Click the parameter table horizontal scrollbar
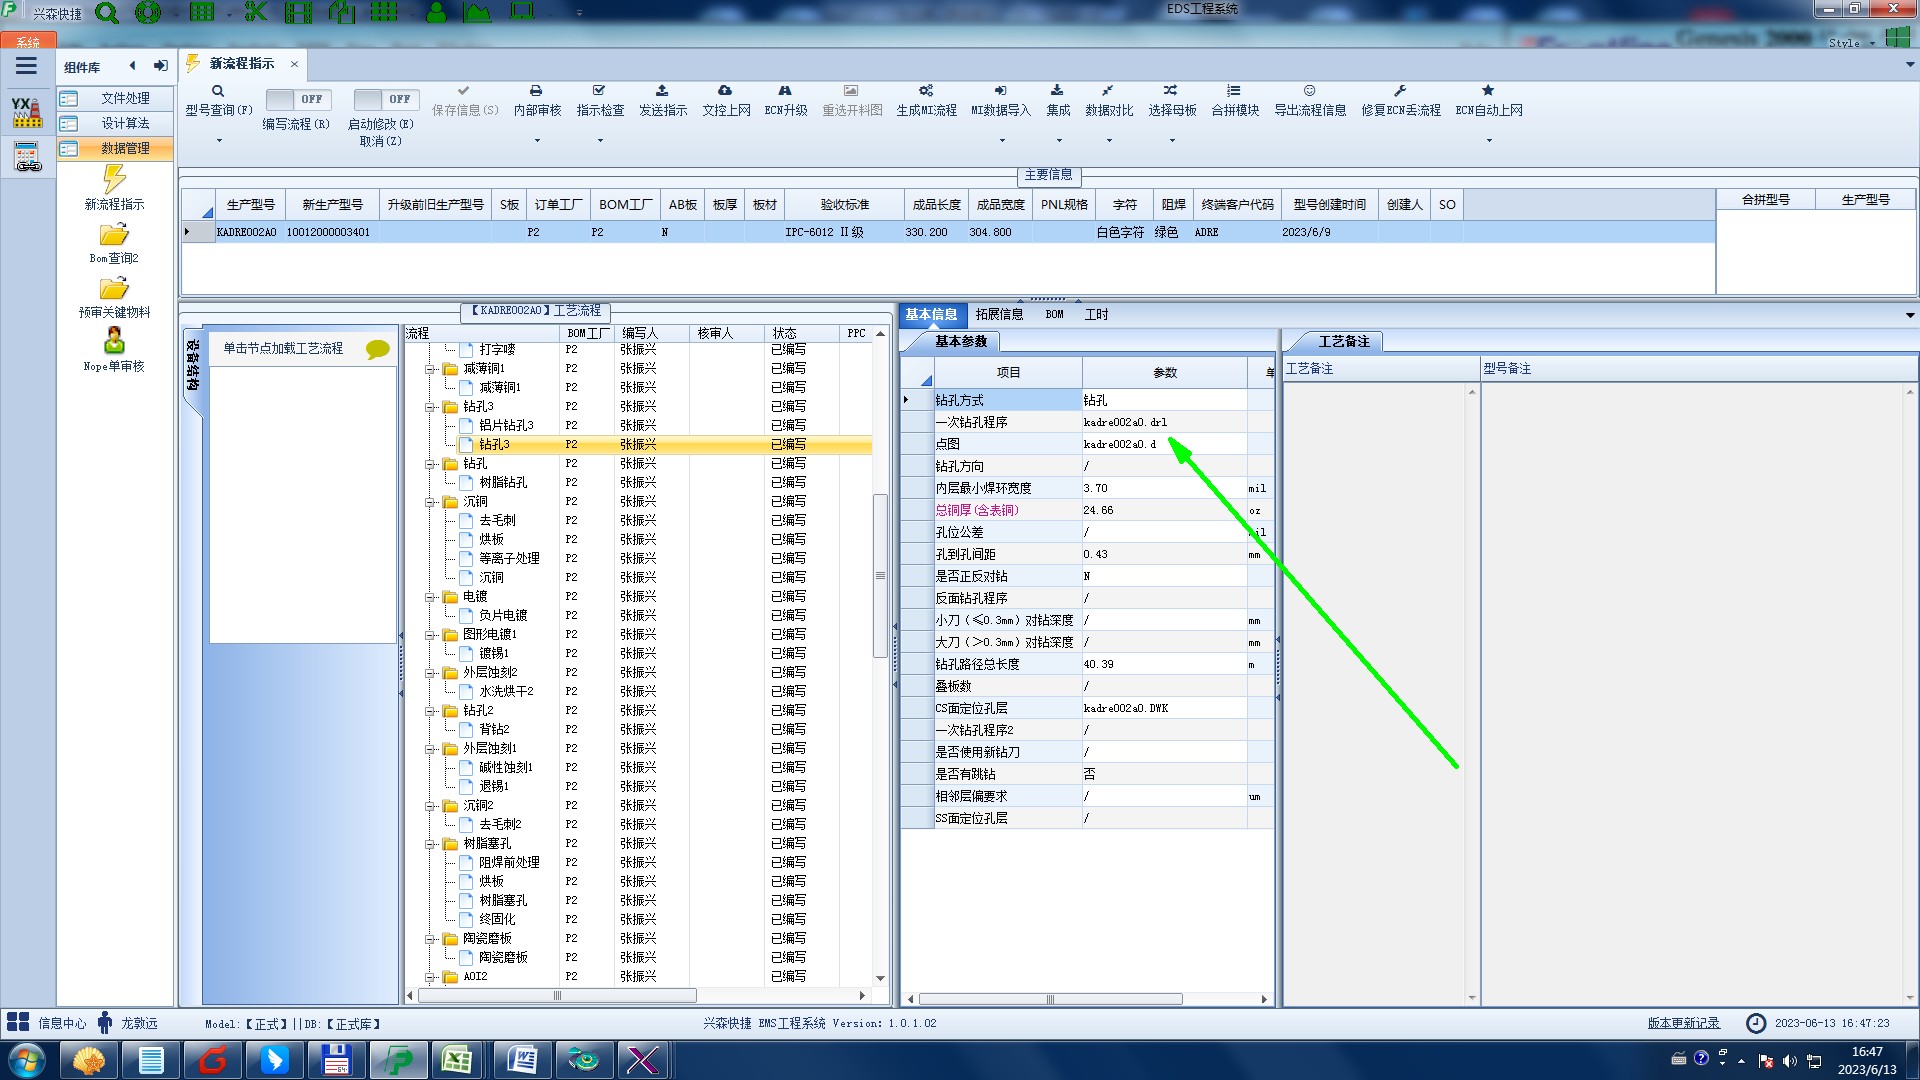The height and width of the screenshot is (1080, 1920). (1050, 999)
